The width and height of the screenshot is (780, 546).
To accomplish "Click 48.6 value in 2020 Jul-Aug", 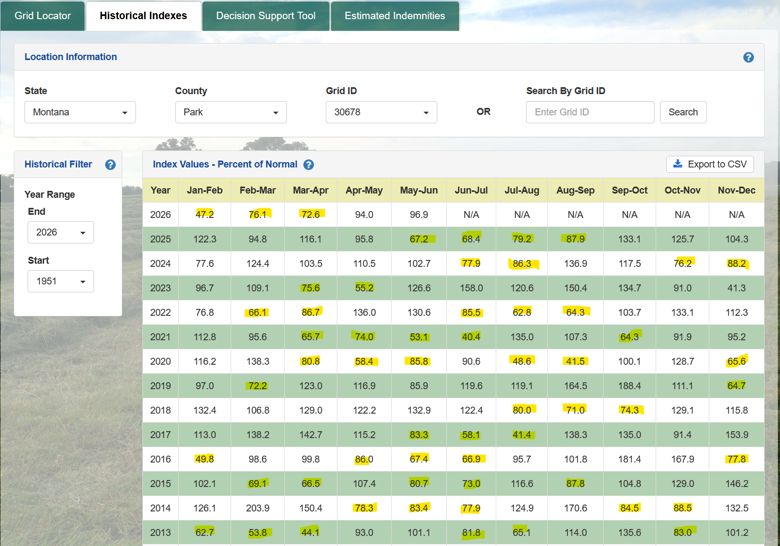I will tap(522, 362).
